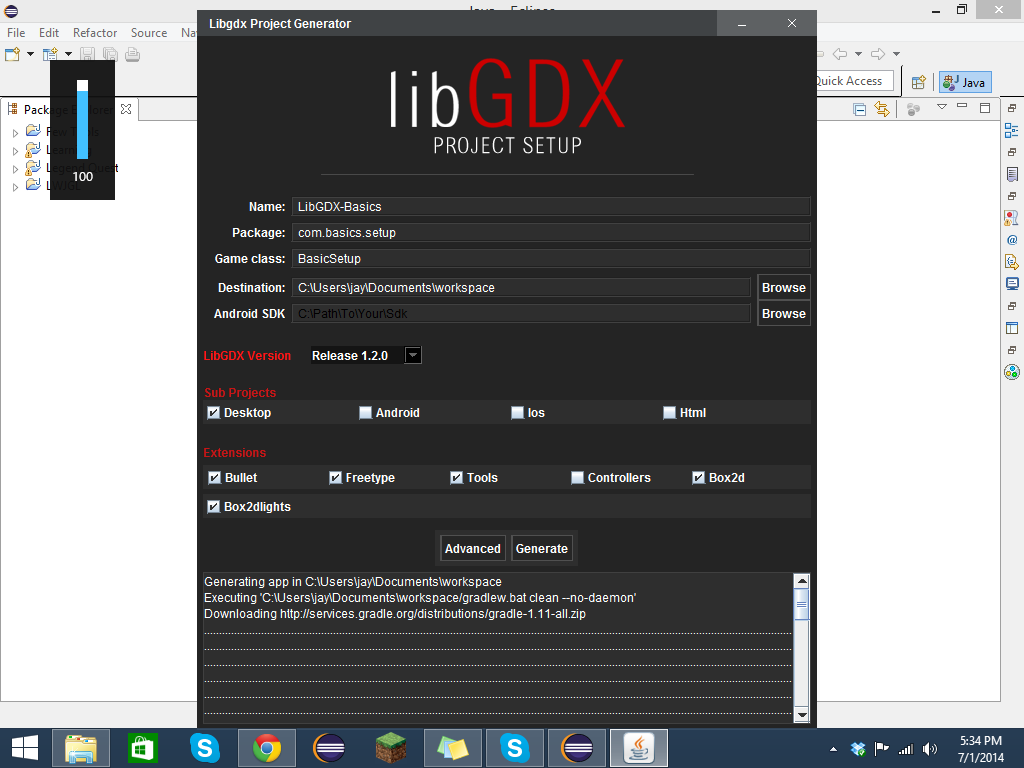Screen dimensions: 1024x768
Task: Maximize the Package Explorer view panel
Action: click(x=985, y=108)
